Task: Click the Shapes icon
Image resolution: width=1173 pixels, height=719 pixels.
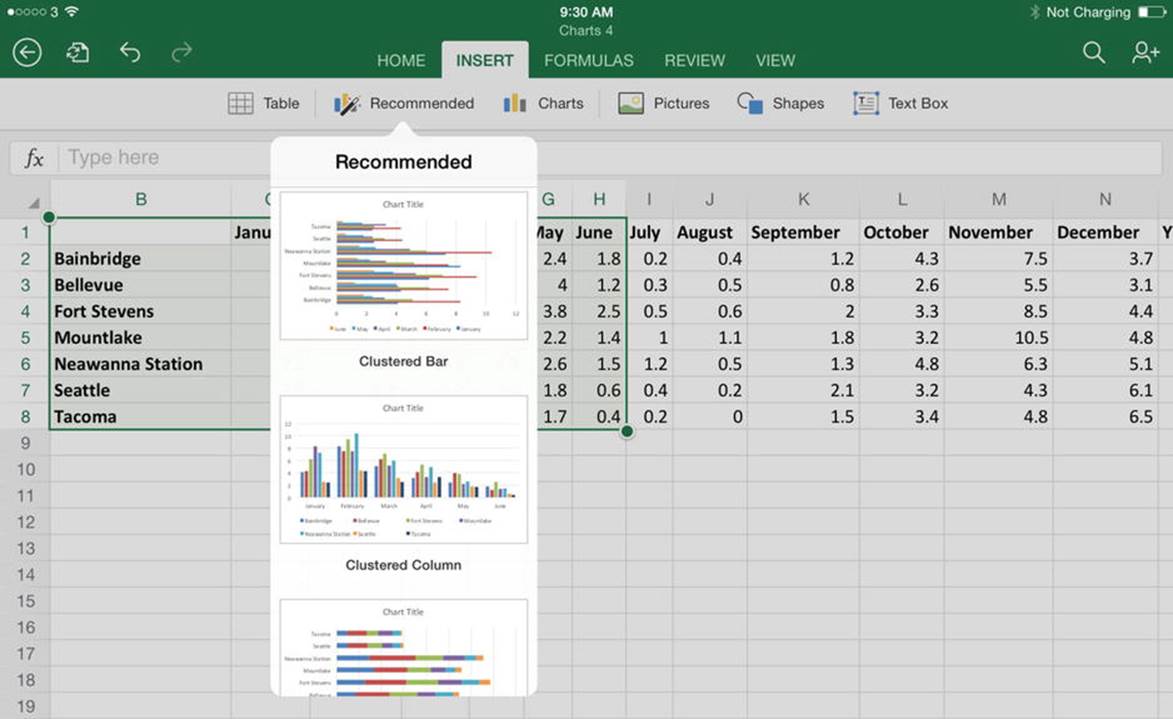Action: [x=750, y=103]
